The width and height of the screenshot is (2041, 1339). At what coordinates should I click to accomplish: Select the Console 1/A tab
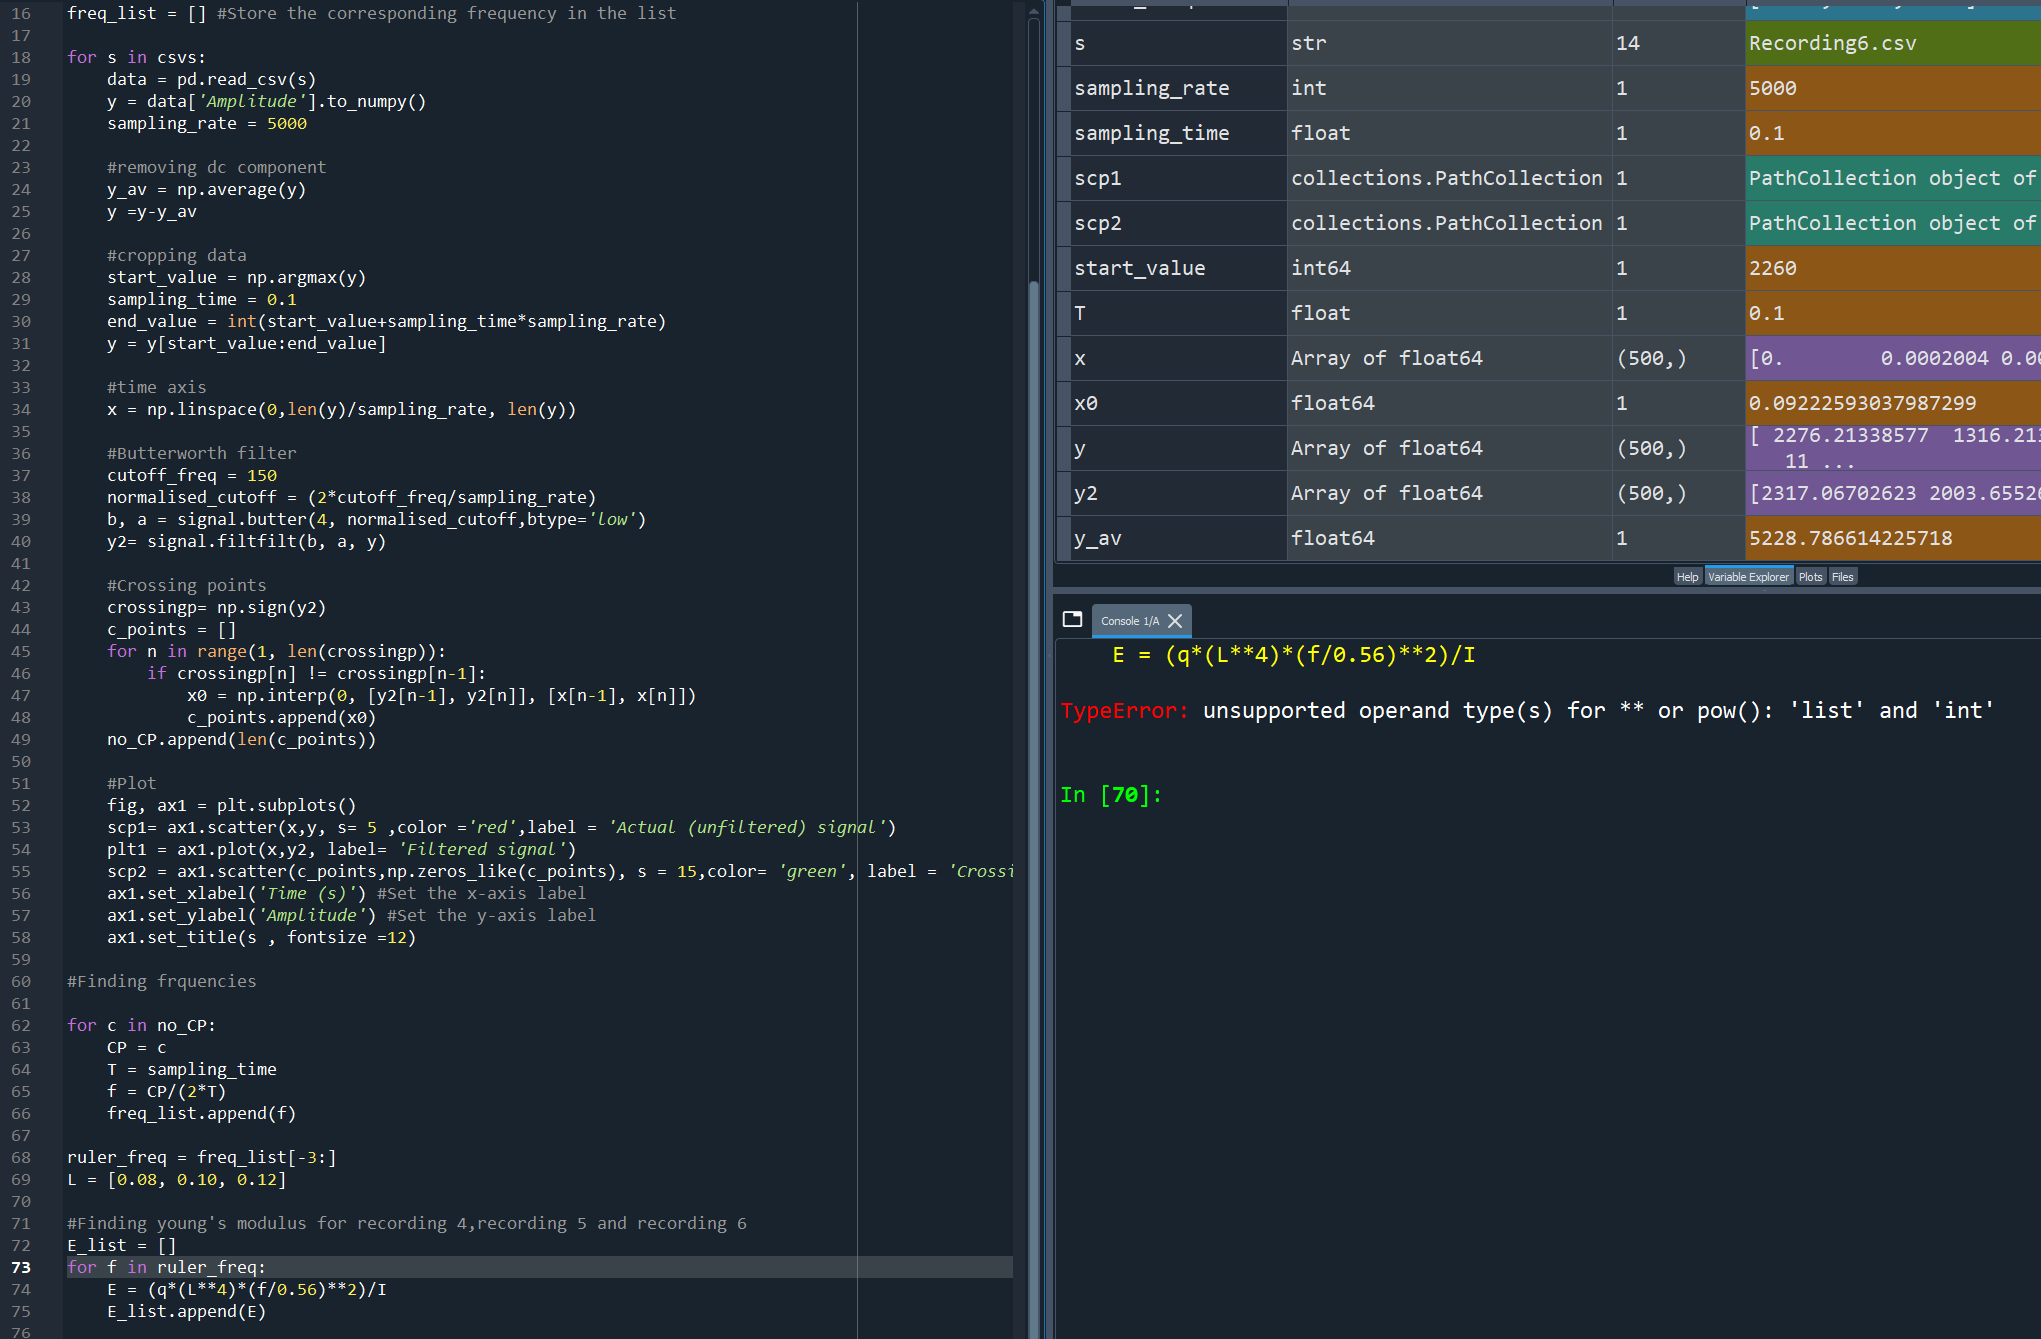(1129, 621)
